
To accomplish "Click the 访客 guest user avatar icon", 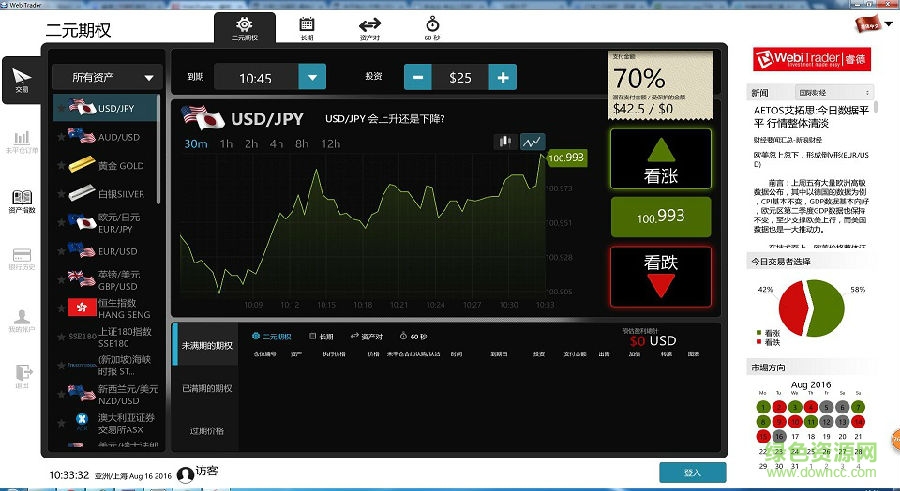I will click(x=185, y=474).
